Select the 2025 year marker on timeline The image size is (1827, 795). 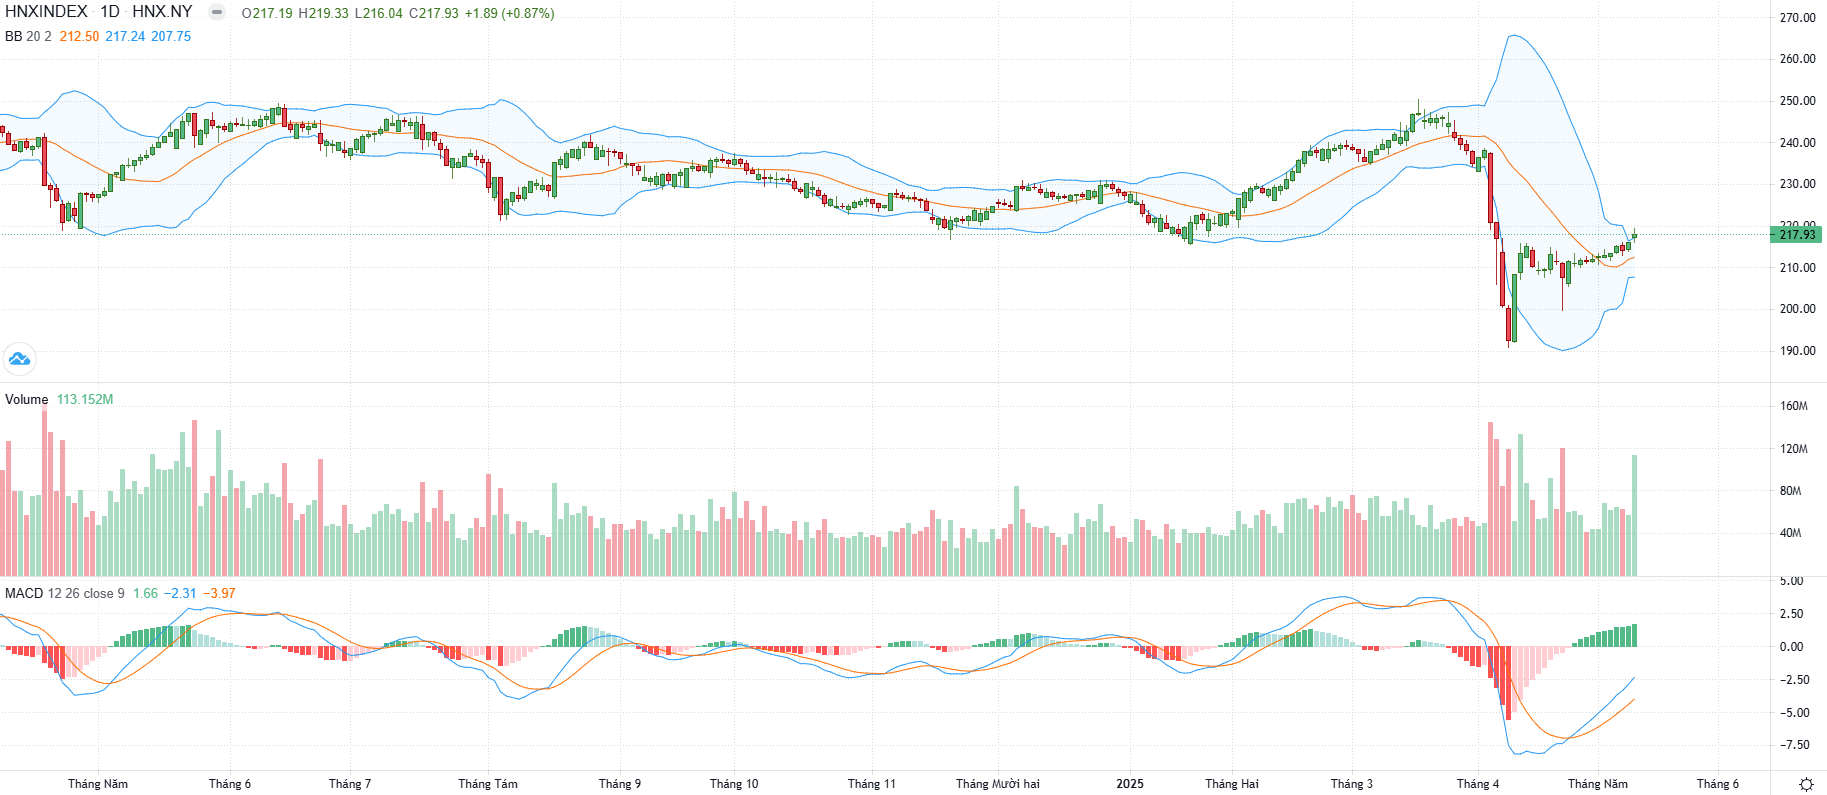pos(1130,784)
